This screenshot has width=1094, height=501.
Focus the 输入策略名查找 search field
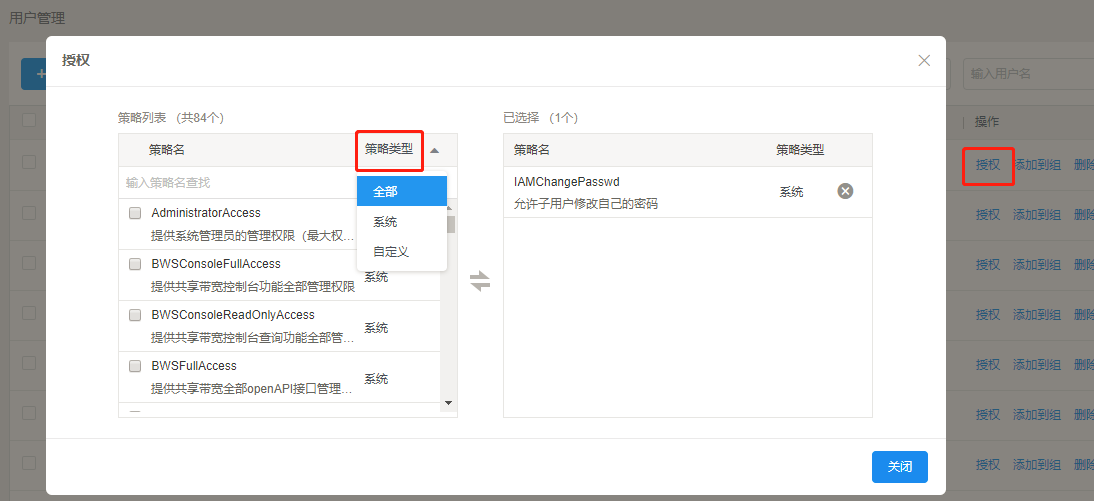pyautogui.click(x=235, y=183)
